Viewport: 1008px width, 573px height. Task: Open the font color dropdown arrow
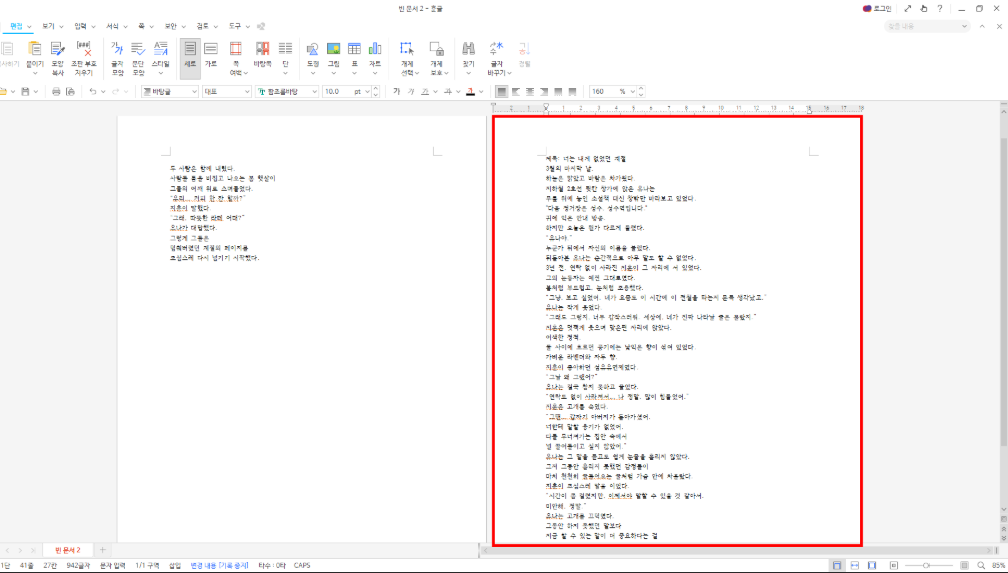[481, 92]
